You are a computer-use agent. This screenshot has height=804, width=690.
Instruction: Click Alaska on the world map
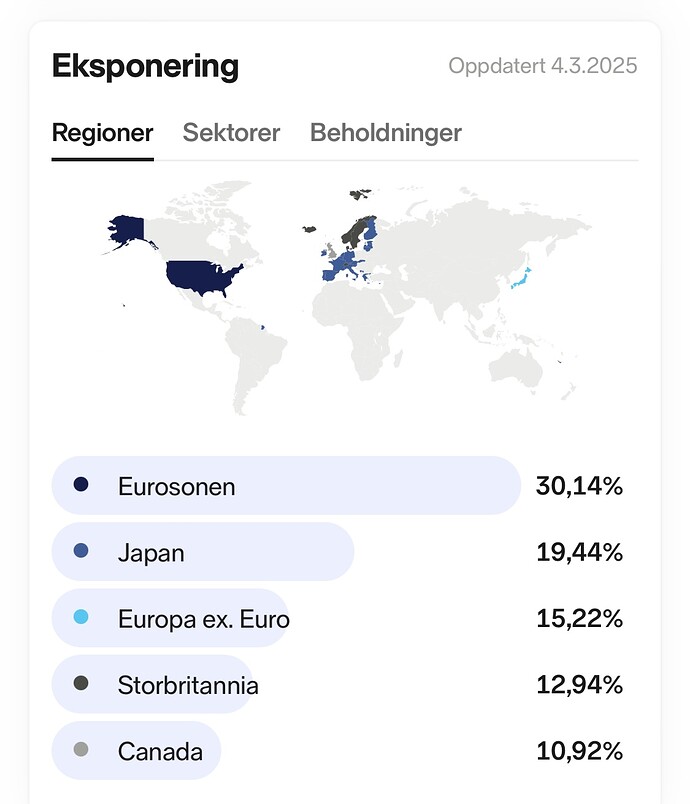[x=128, y=229]
